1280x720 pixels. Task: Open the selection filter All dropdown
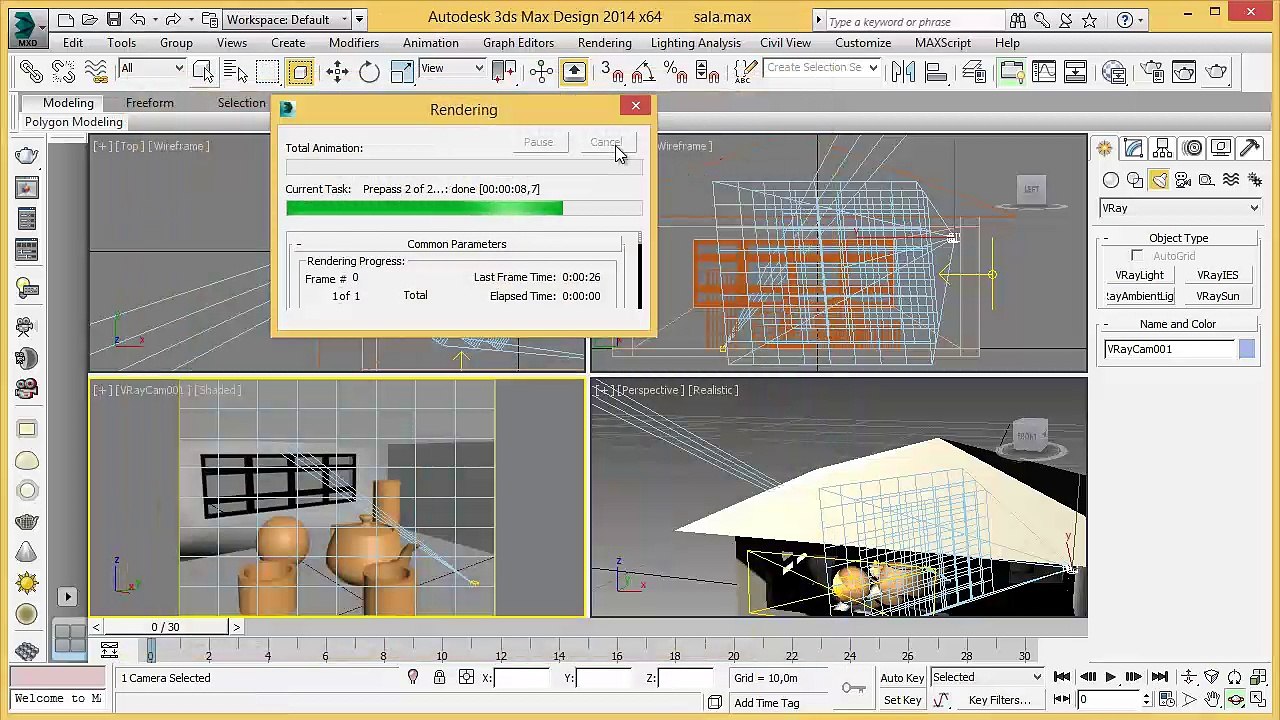tap(152, 68)
